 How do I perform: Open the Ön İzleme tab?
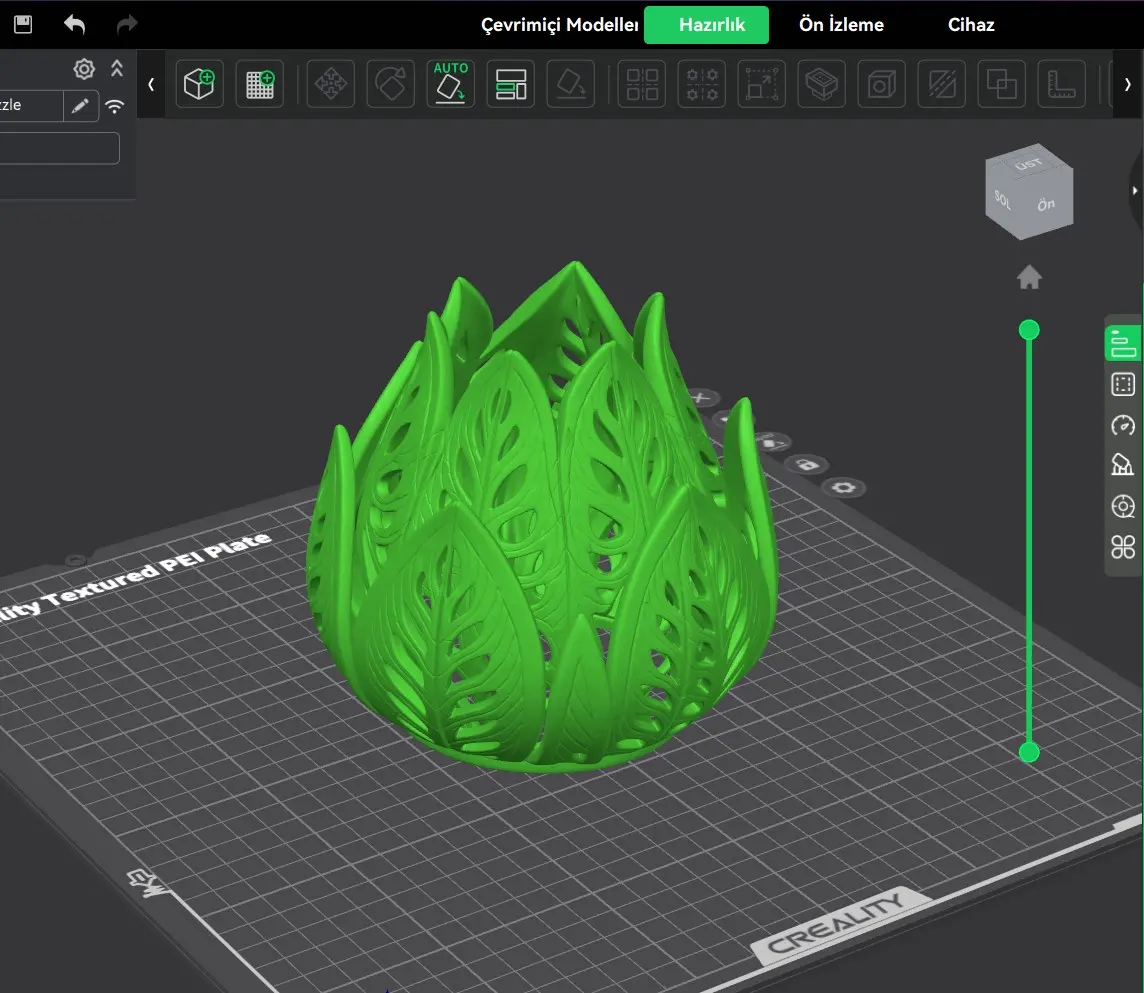pos(841,25)
